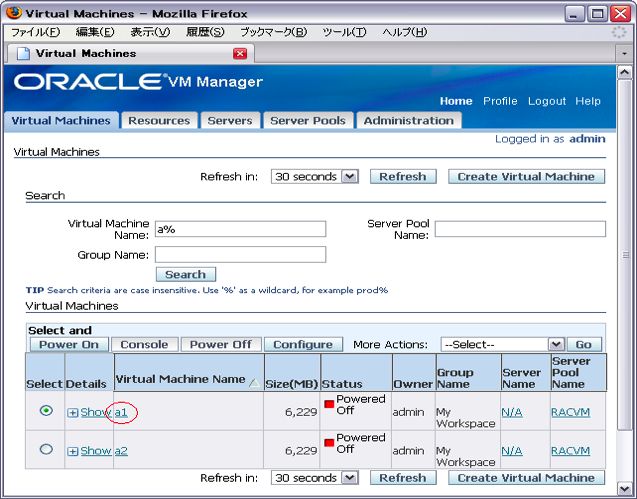Click the top Create Virtual Machine button
Viewport: 637px width, 499px height.
point(526,177)
